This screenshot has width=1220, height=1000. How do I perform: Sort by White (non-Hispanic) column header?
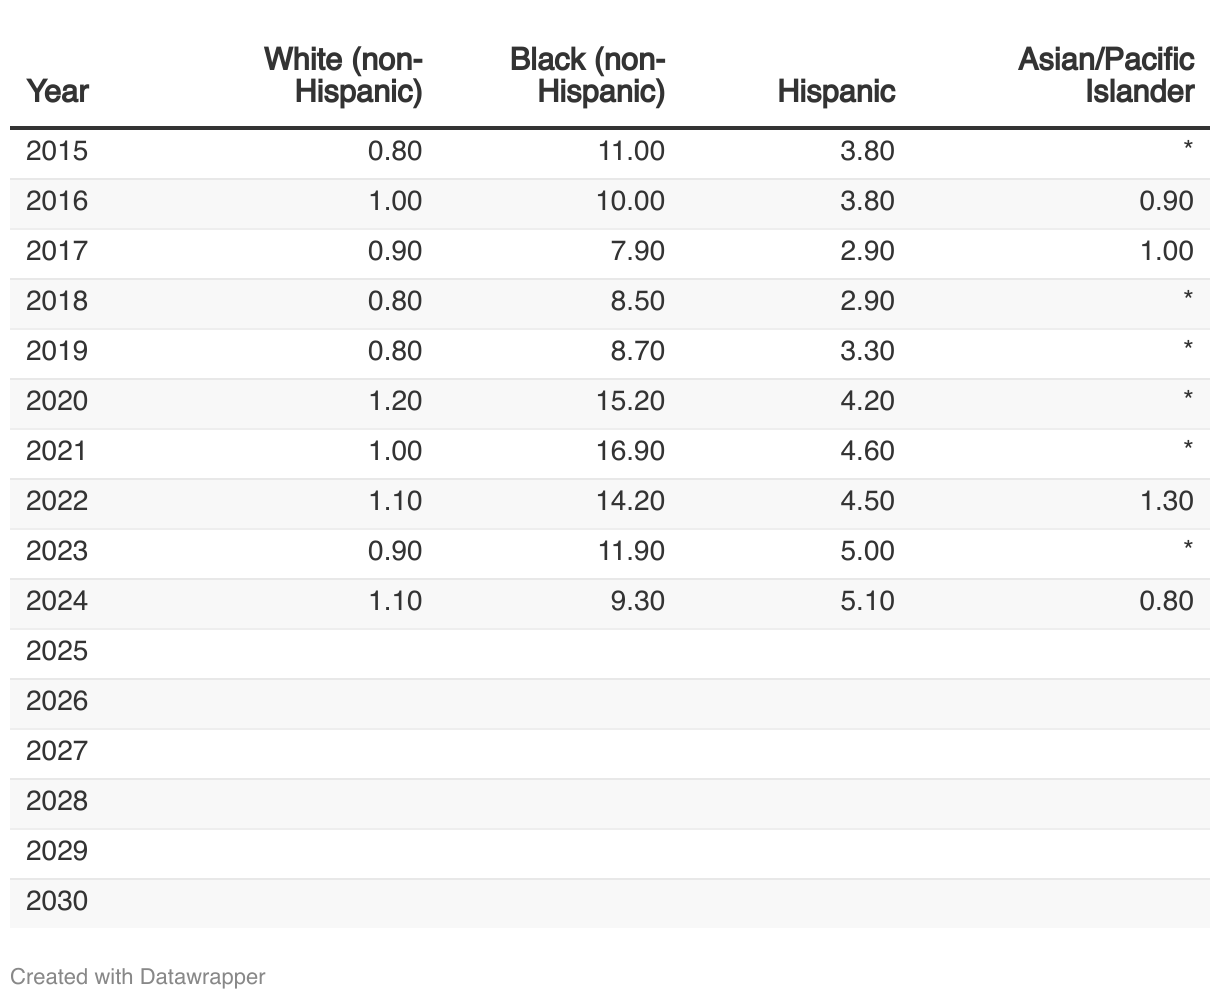(343, 76)
